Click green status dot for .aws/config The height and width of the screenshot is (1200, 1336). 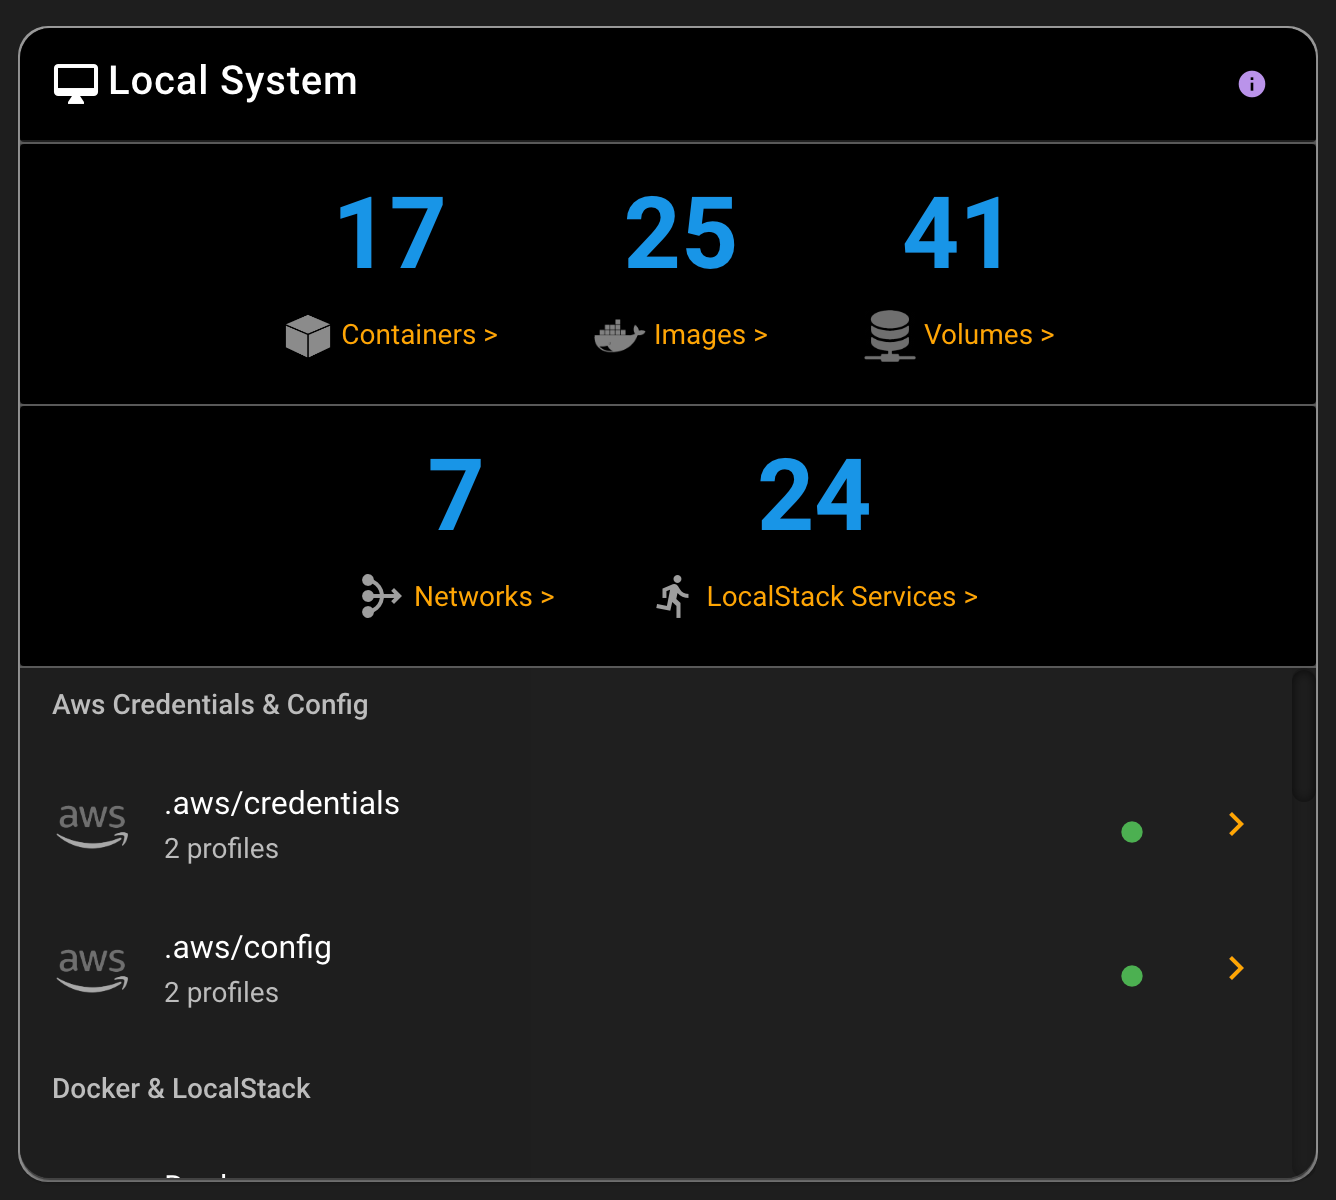click(x=1132, y=976)
